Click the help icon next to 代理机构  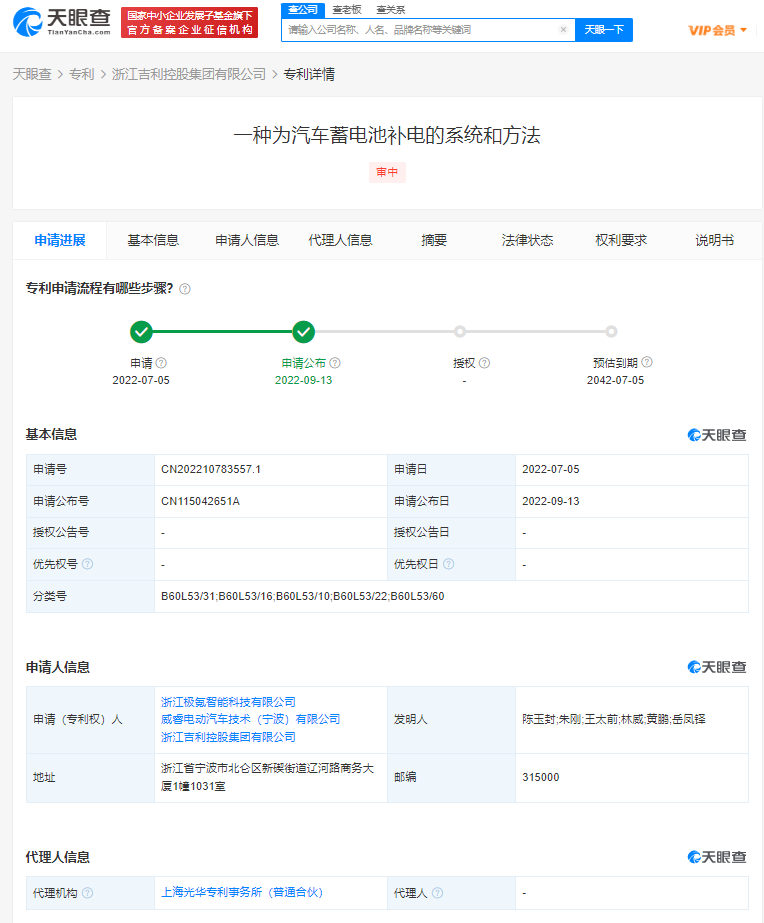(88, 893)
